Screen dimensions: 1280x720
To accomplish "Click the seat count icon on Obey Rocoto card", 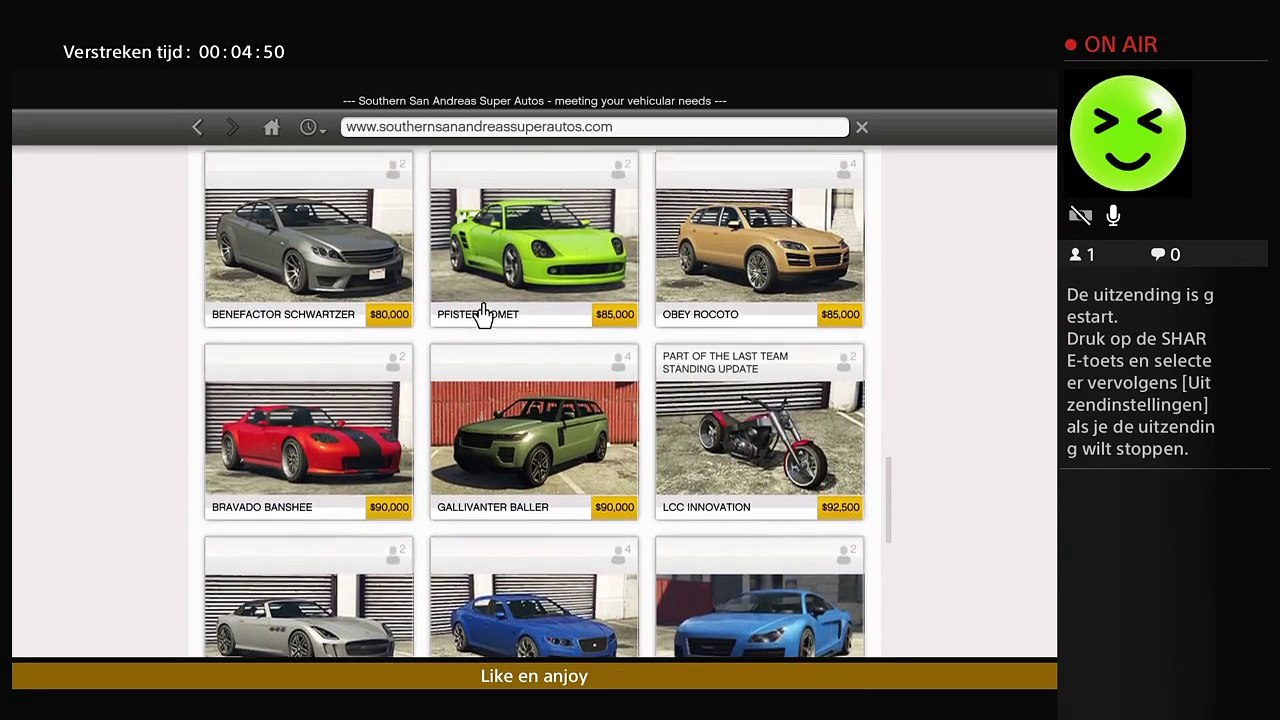I will point(847,168).
